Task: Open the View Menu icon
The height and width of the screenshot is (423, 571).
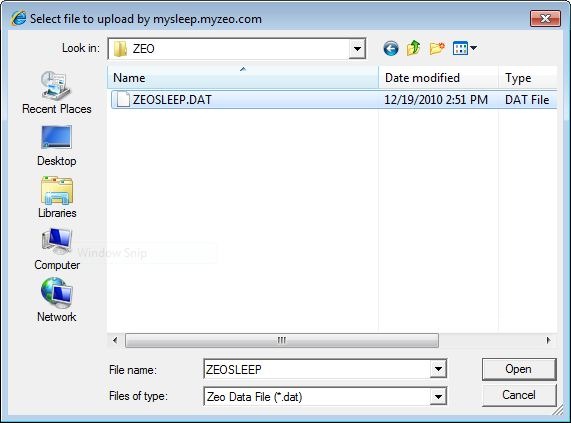Action: 465,48
